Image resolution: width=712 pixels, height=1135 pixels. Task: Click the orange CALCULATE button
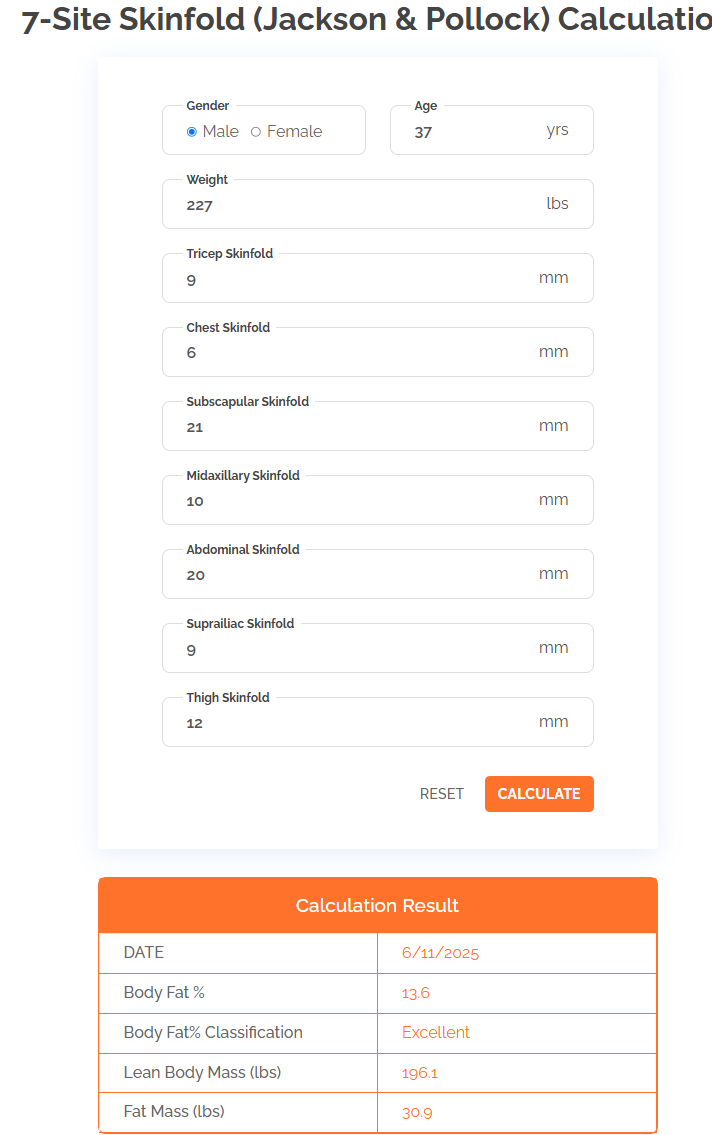(x=539, y=794)
